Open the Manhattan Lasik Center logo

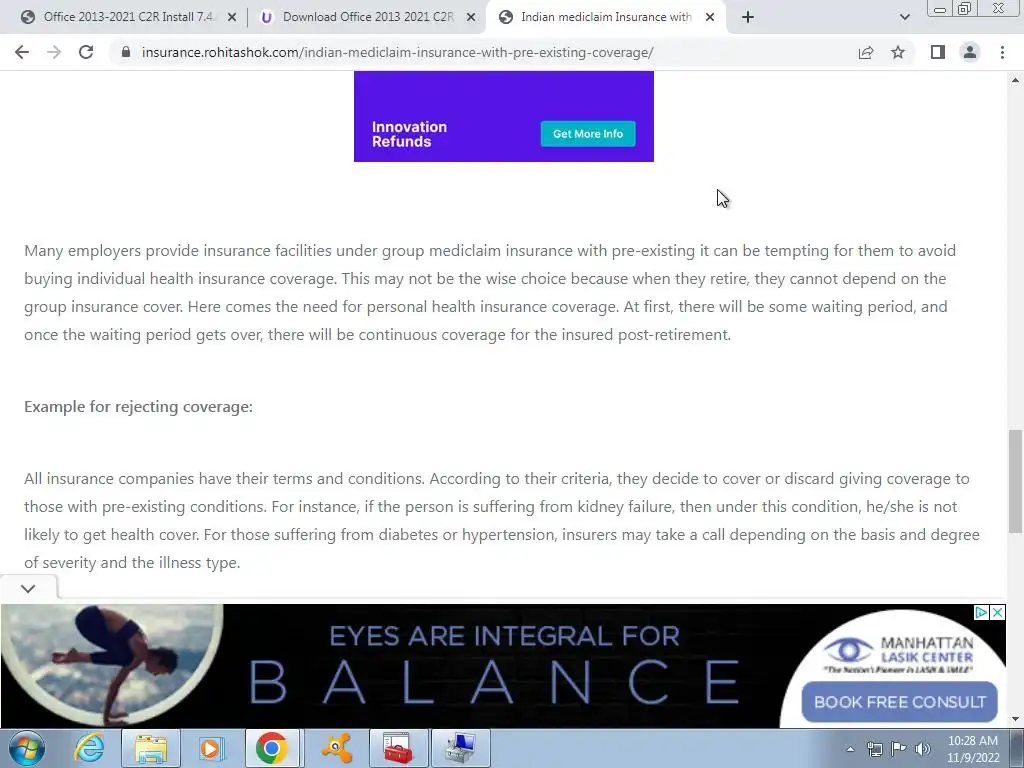(899, 654)
